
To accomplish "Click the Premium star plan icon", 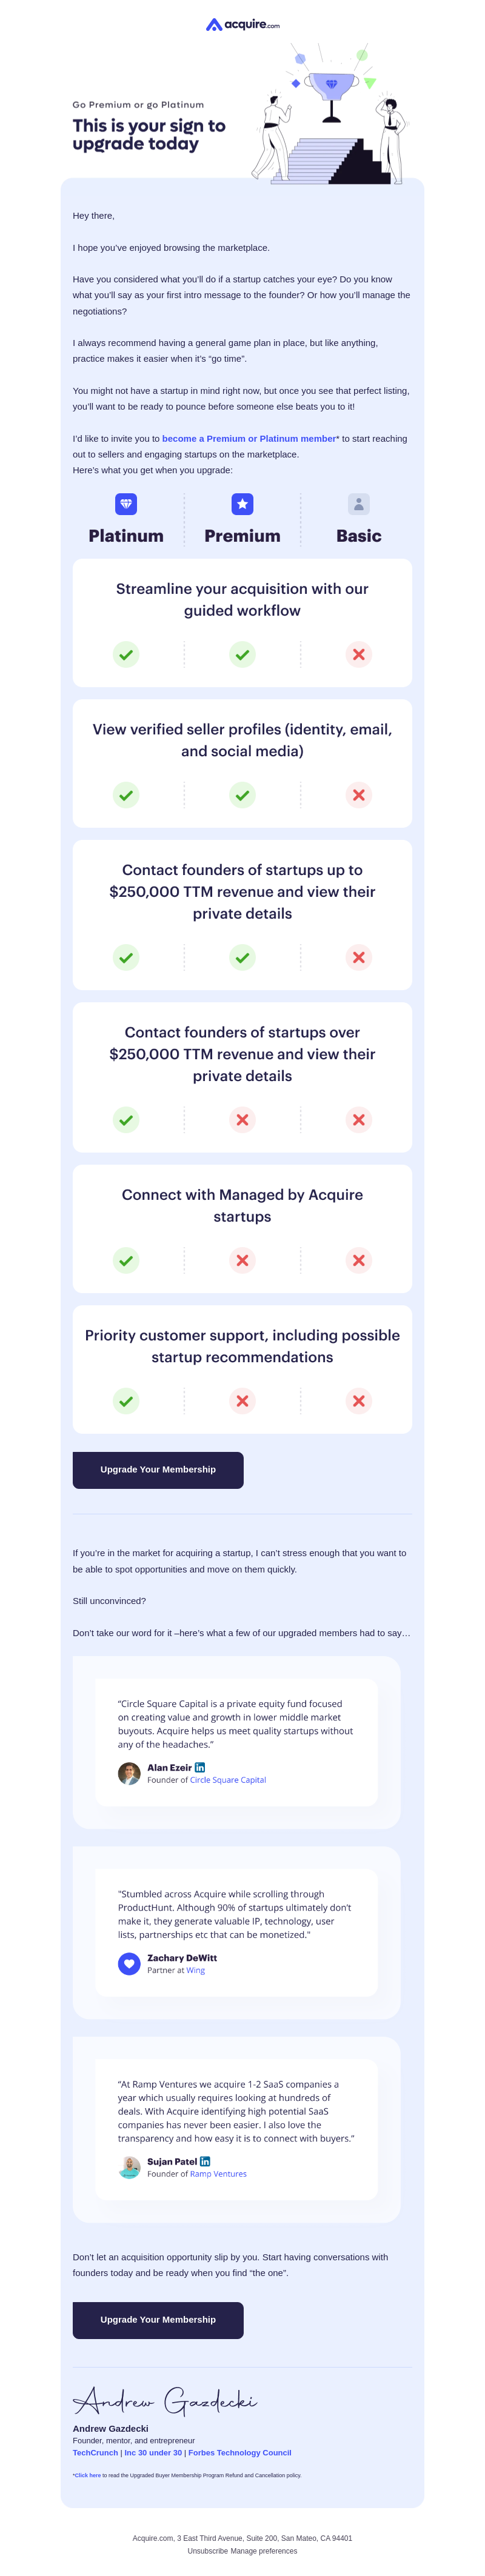I will [242, 504].
